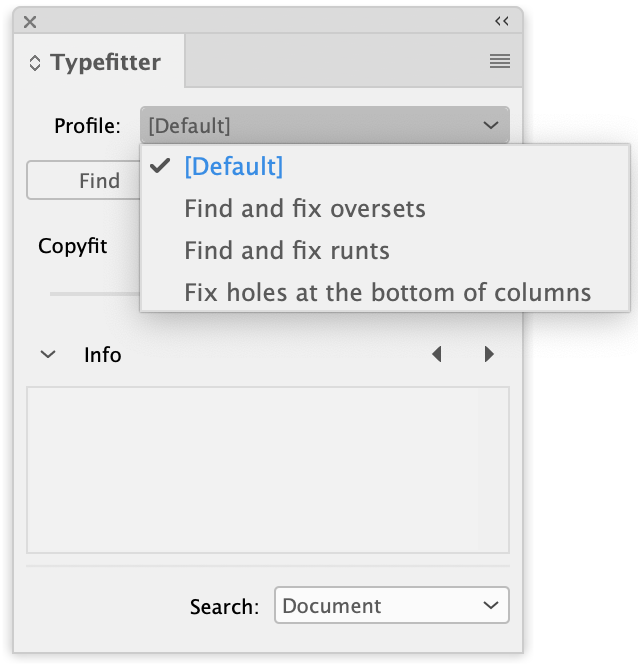Pick Fix holes at the bottom of columns
This screenshot has height=664, width=638.
pyautogui.click(x=385, y=292)
